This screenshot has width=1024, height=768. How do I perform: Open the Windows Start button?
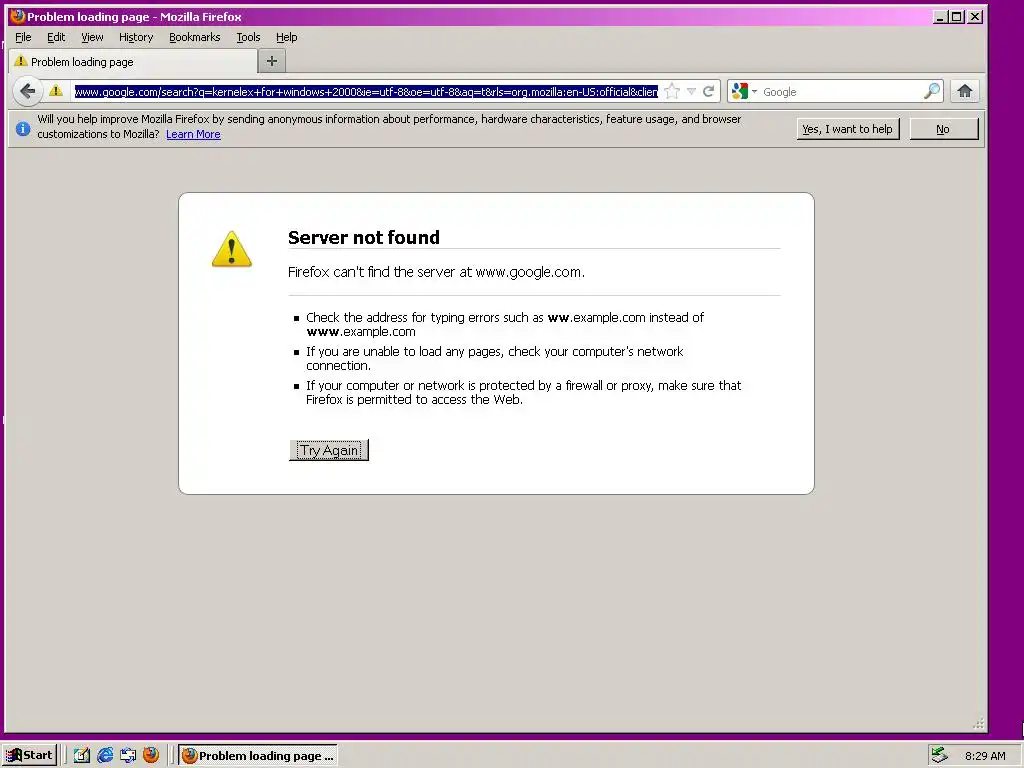pos(29,756)
